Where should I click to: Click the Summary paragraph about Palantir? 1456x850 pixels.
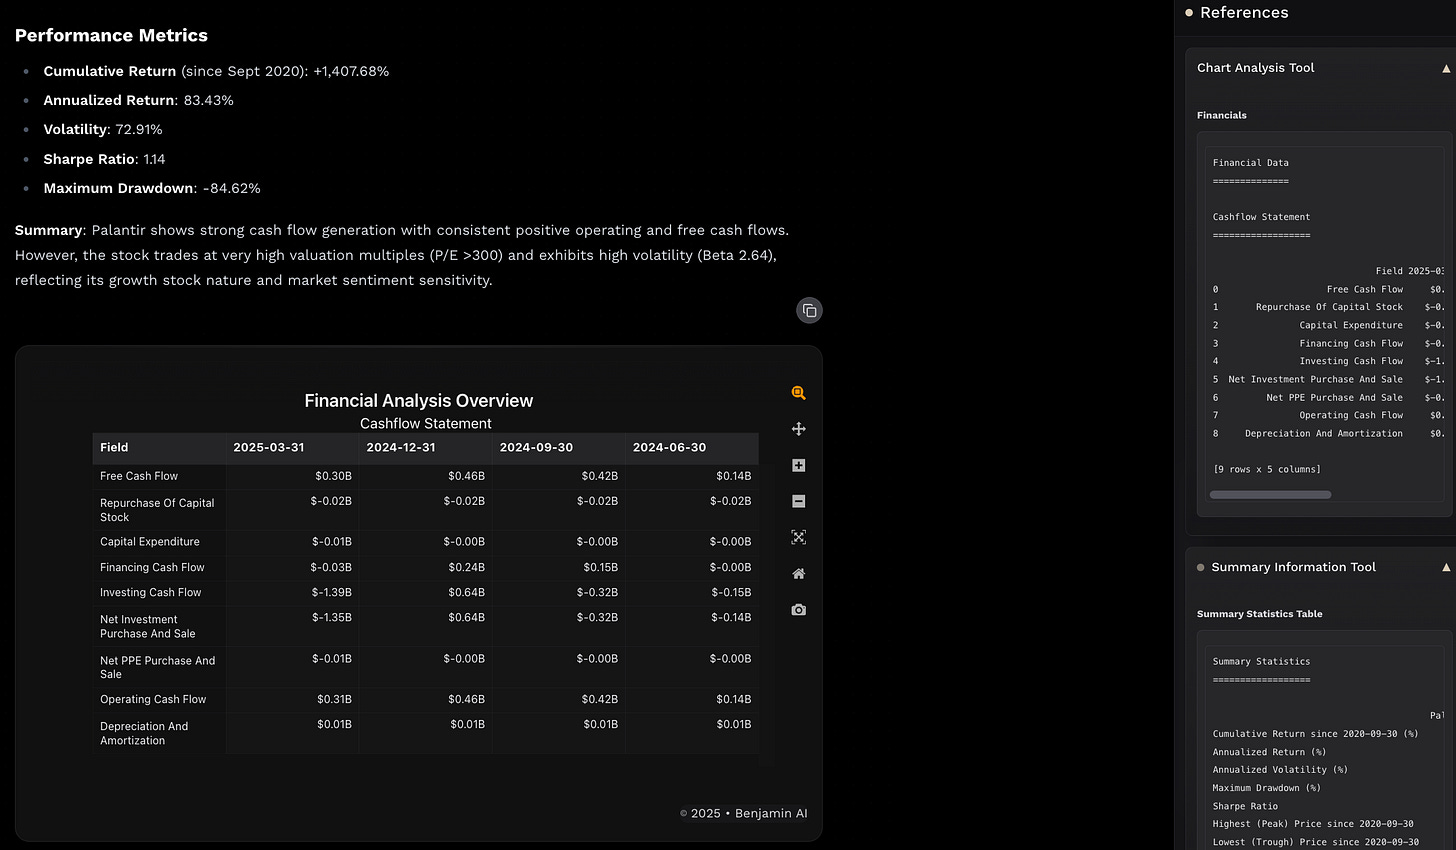click(x=402, y=255)
